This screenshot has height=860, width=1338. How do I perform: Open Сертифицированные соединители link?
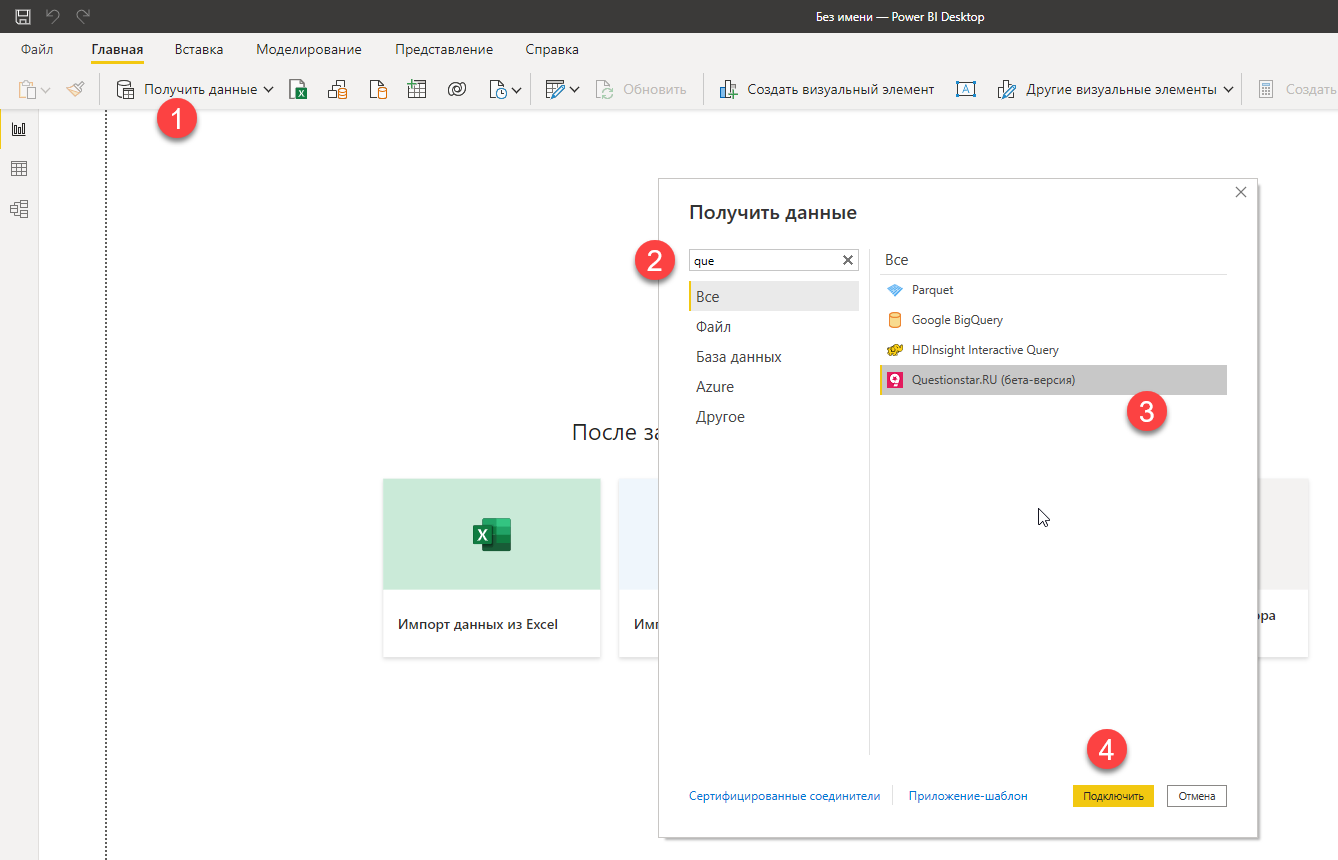[x=785, y=796]
